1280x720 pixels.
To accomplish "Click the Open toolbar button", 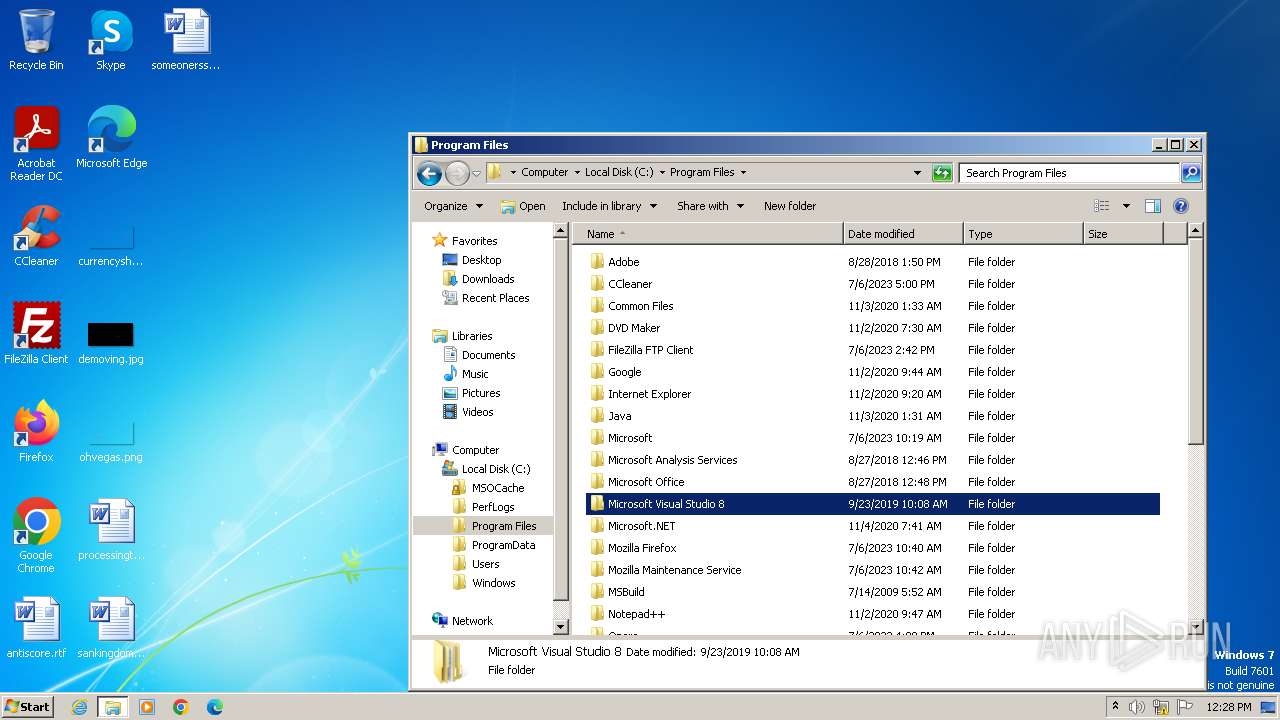I will (523, 206).
